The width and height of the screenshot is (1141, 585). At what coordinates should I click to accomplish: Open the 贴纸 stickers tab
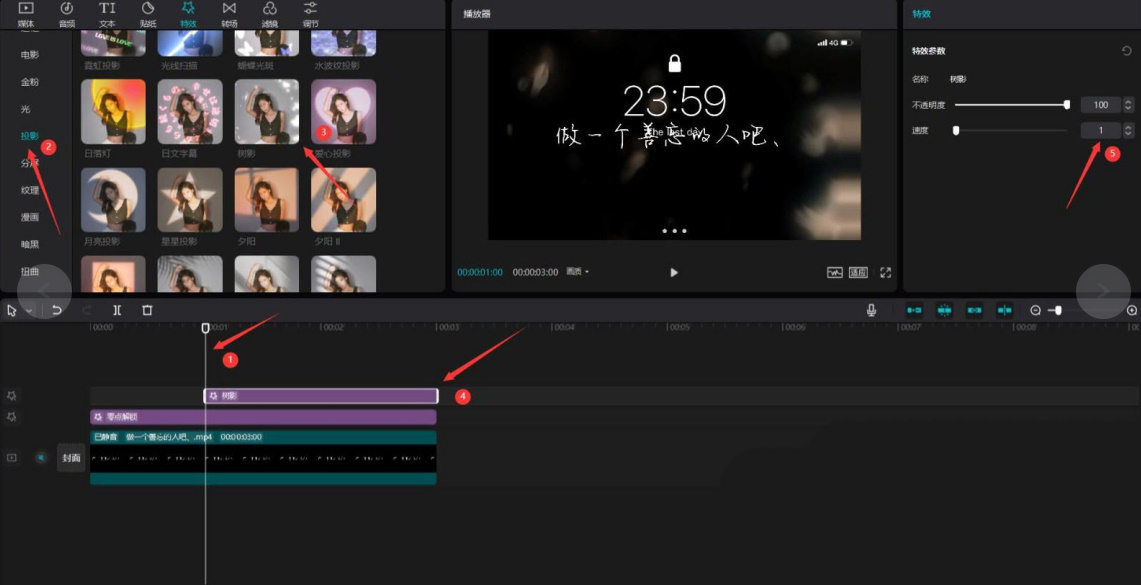[148, 13]
